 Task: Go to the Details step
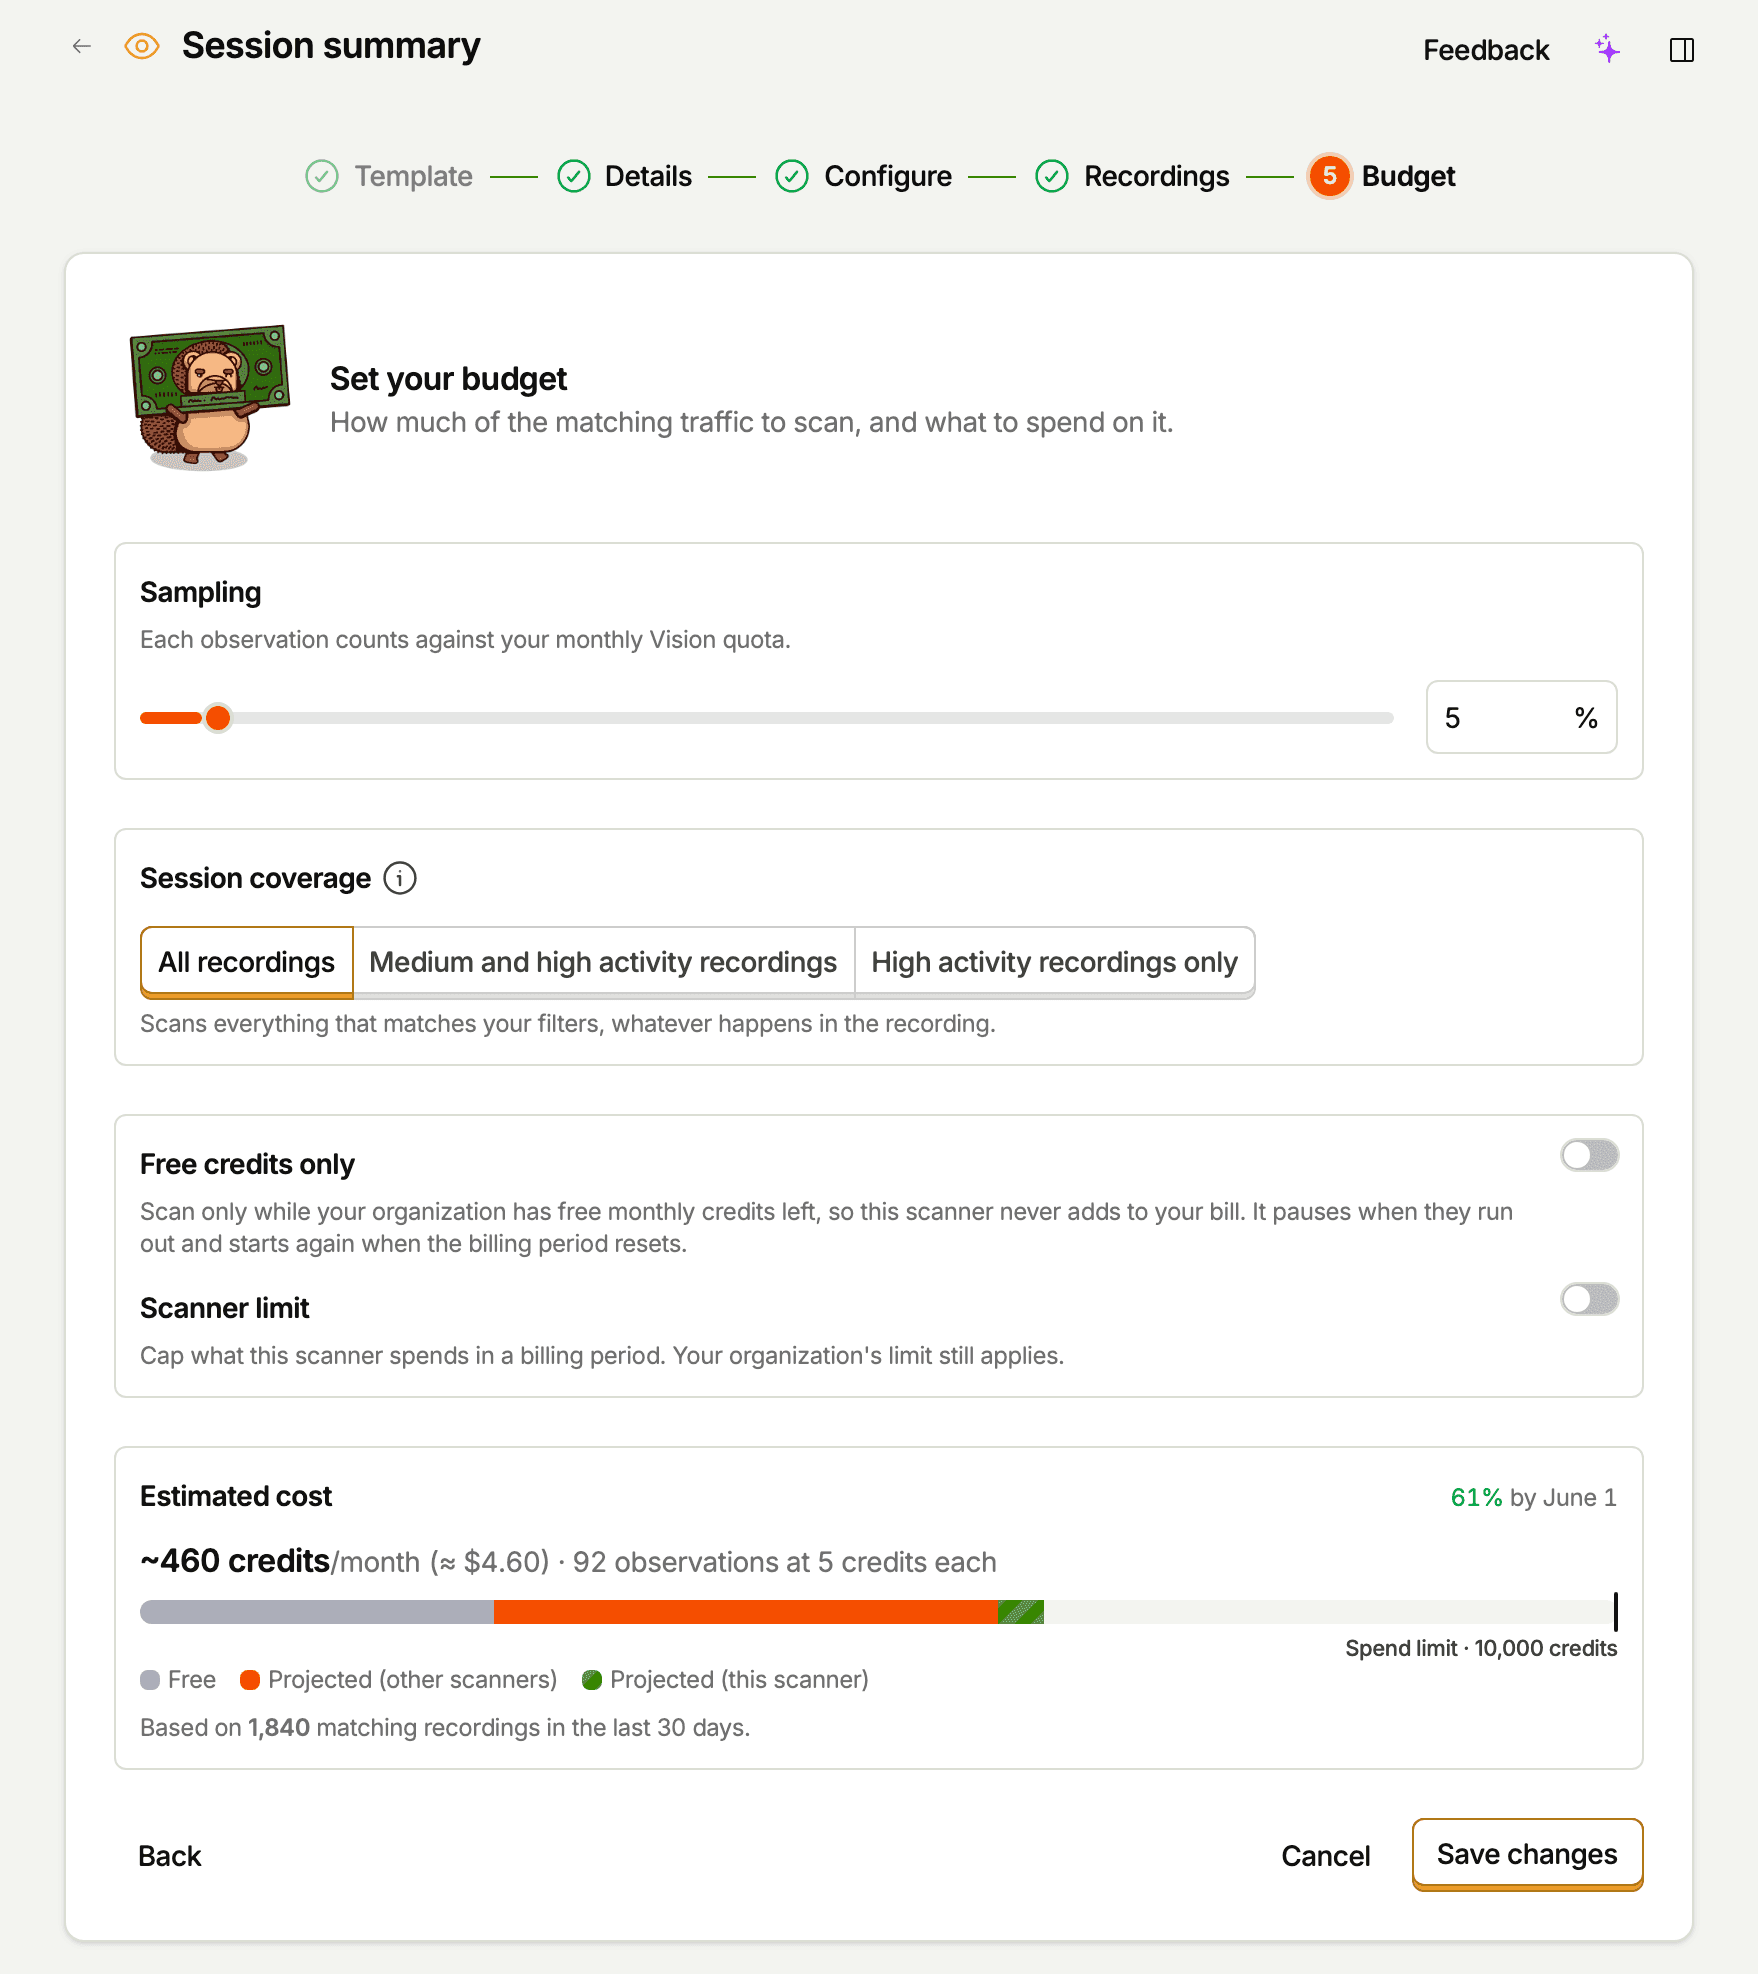click(625, 176)
